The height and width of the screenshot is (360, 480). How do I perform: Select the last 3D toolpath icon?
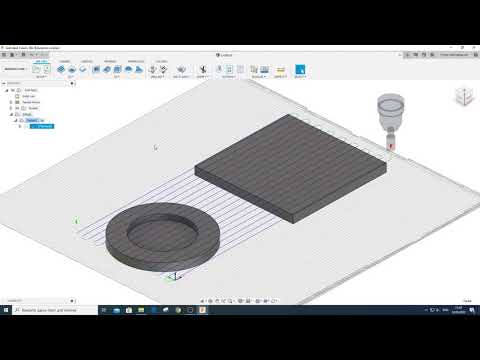coord(139,69)
